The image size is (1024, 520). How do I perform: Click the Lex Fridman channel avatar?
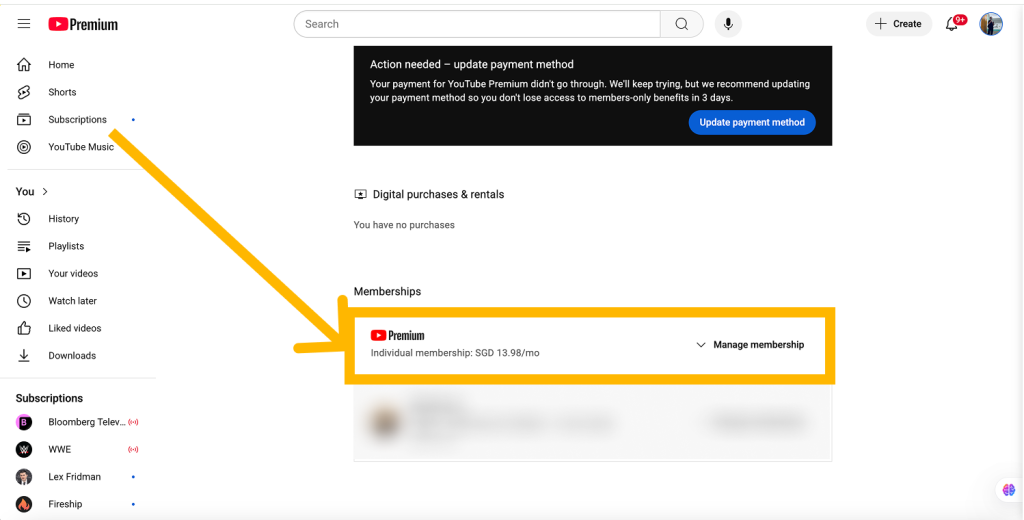[24, 477]
